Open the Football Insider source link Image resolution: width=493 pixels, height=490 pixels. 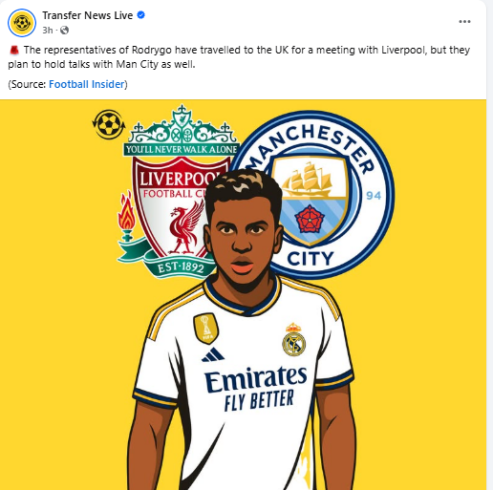tap(87, 84)
